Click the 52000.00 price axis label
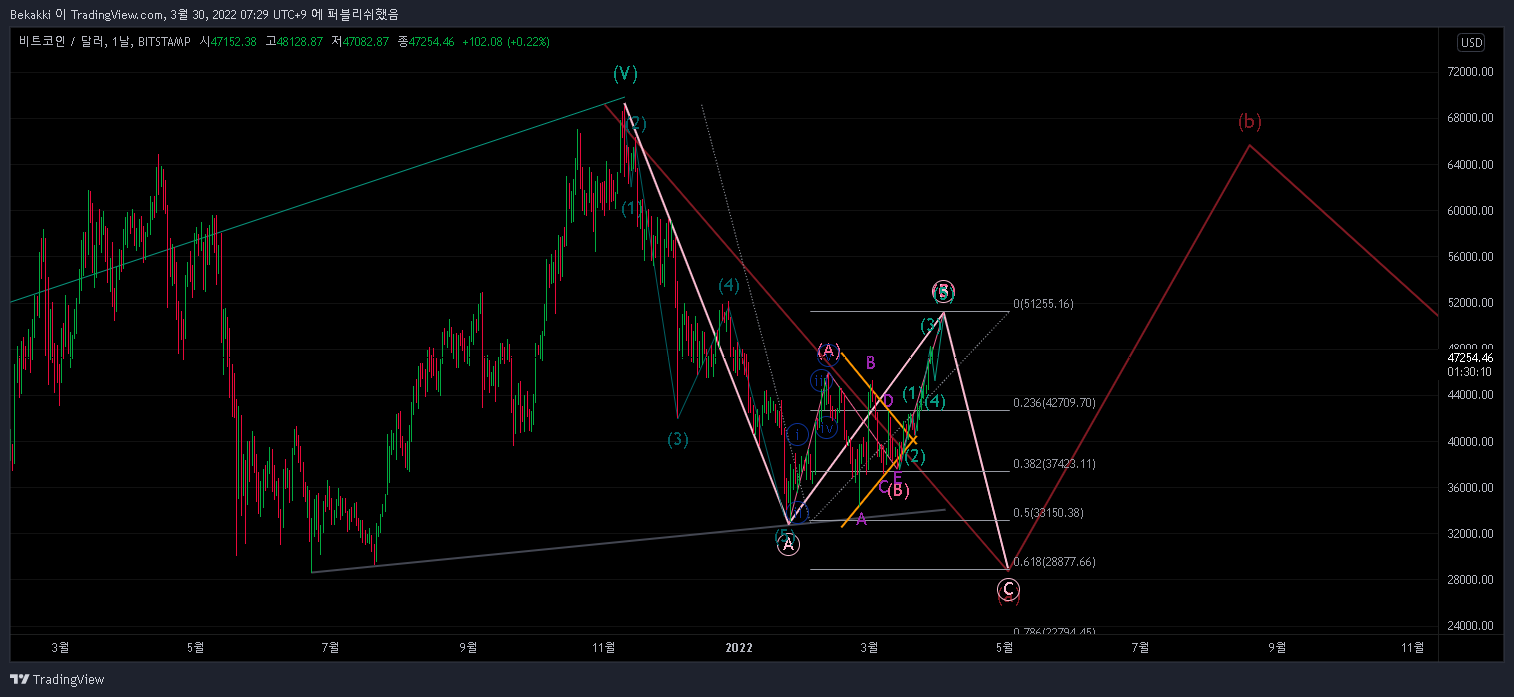1514x697 pixels. (1472, 302)
